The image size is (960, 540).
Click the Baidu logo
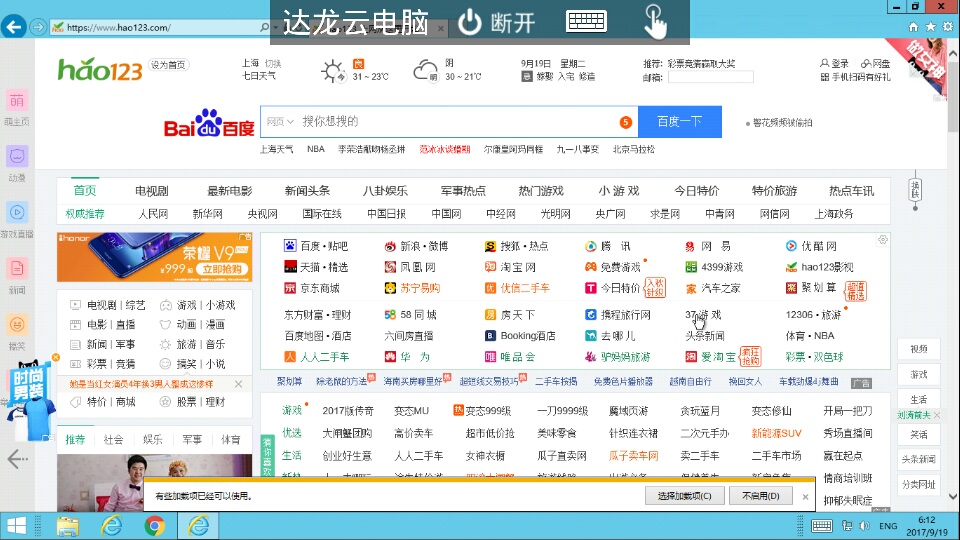click(x=209, y=123)
